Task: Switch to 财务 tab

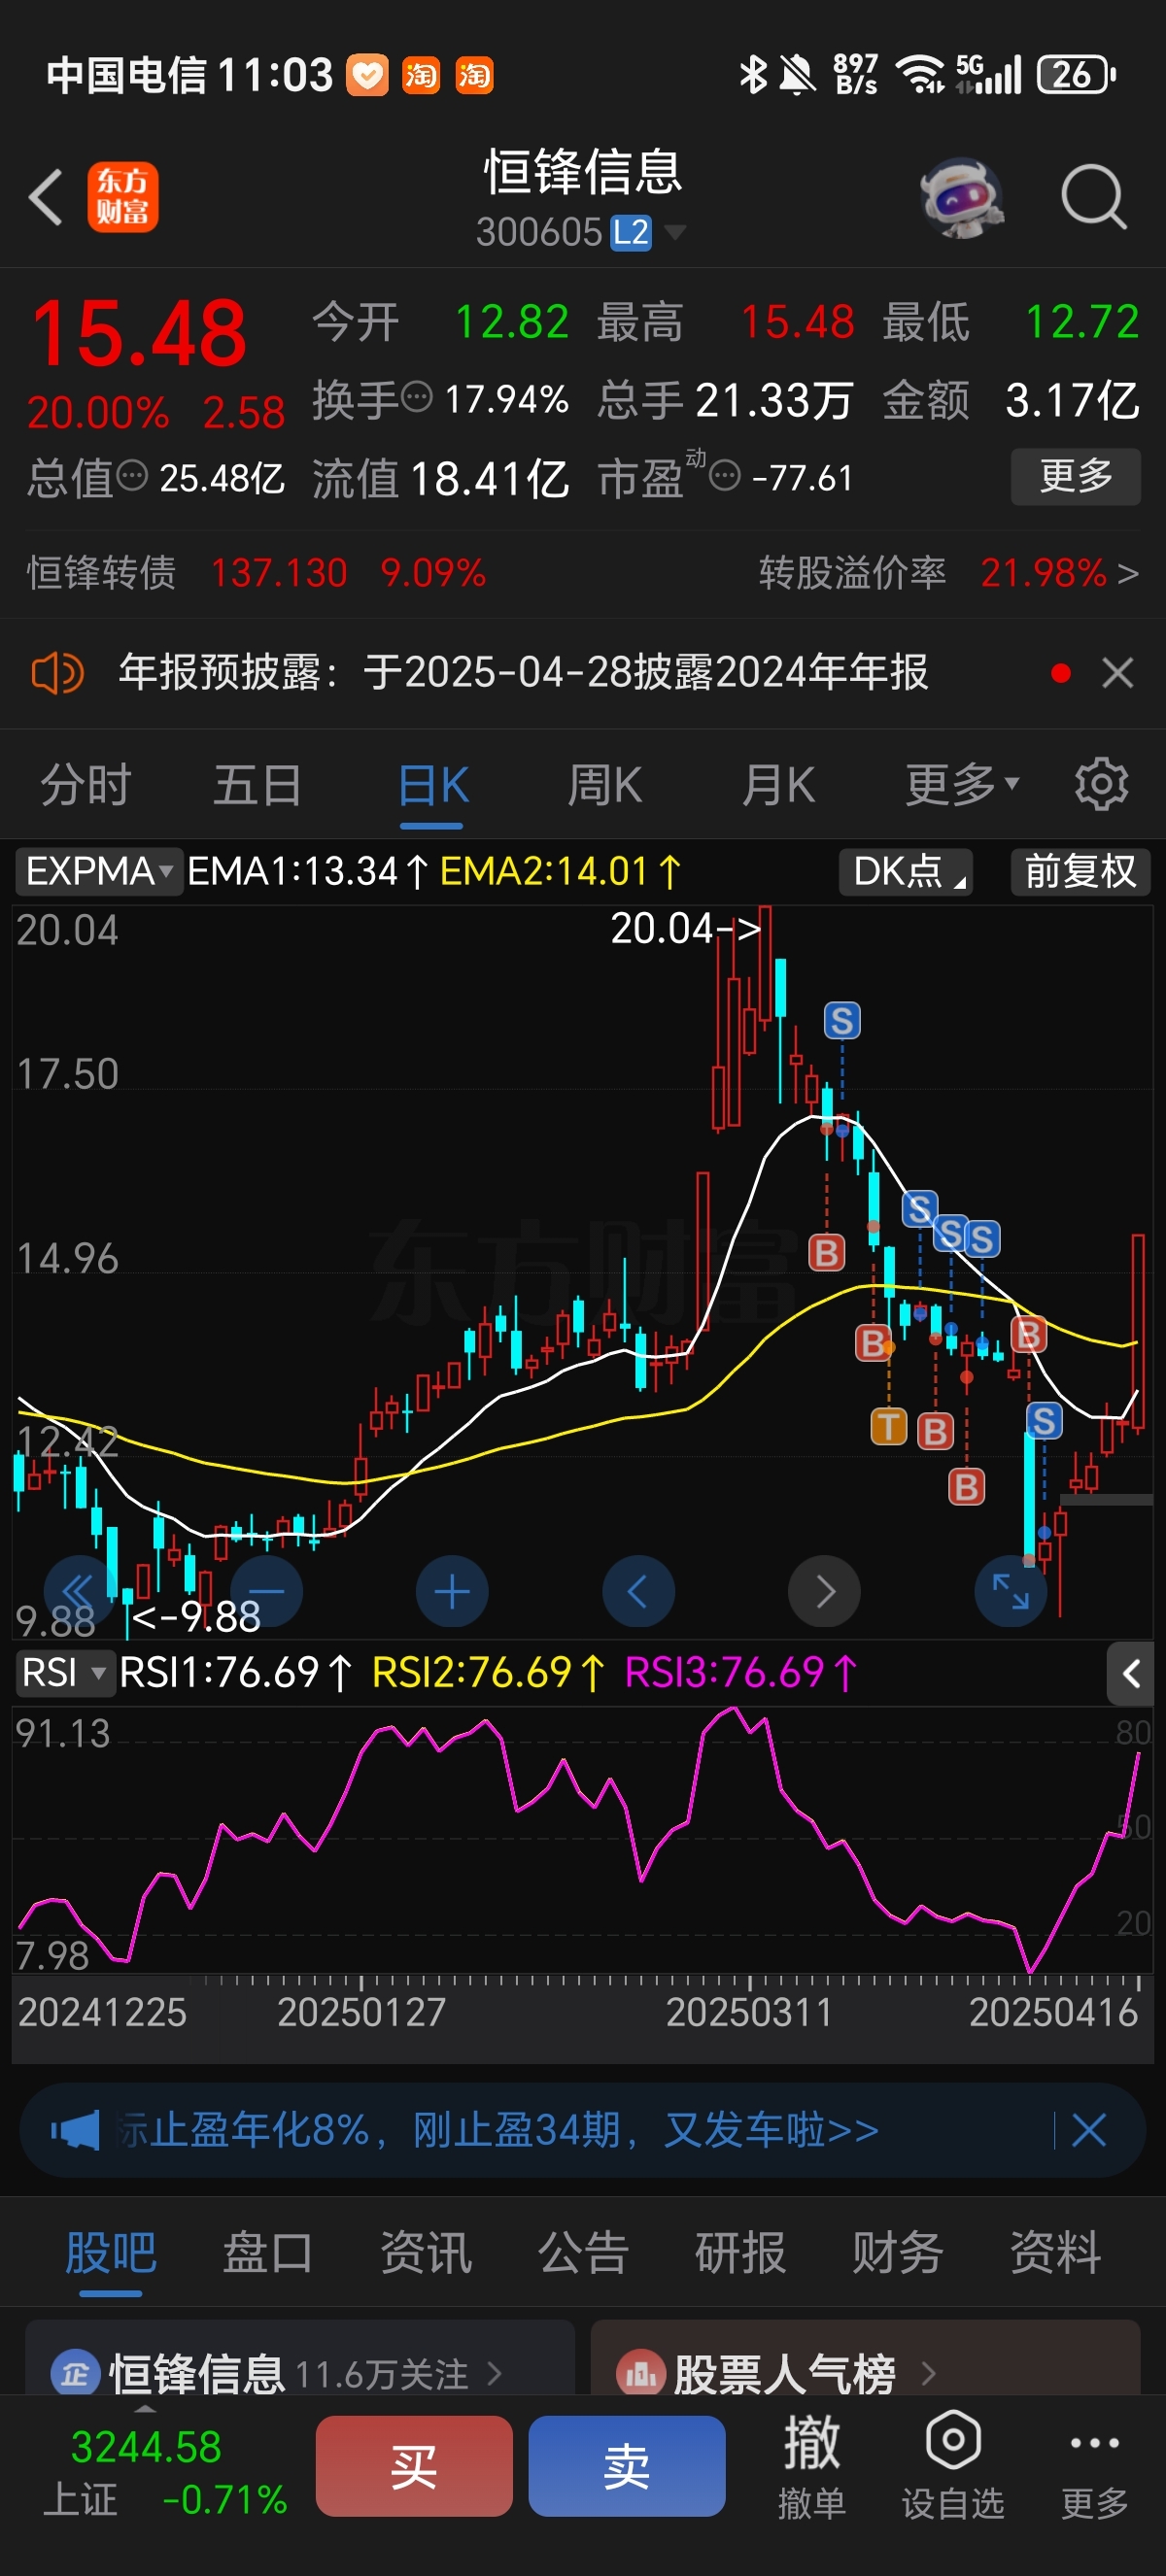Action: (x=898, y=2253)
